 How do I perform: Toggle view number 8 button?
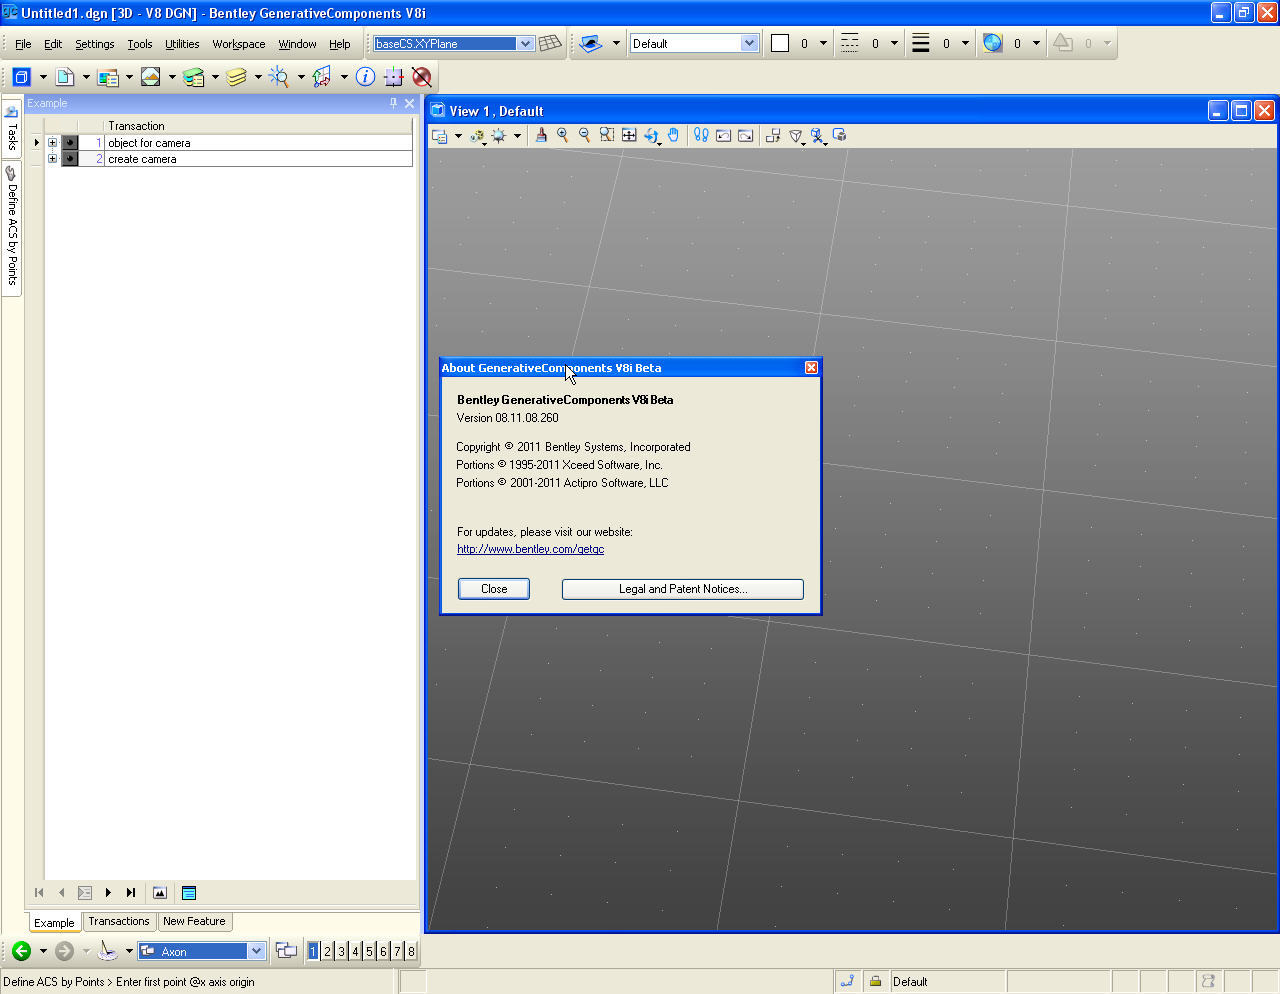pos(411,951)
